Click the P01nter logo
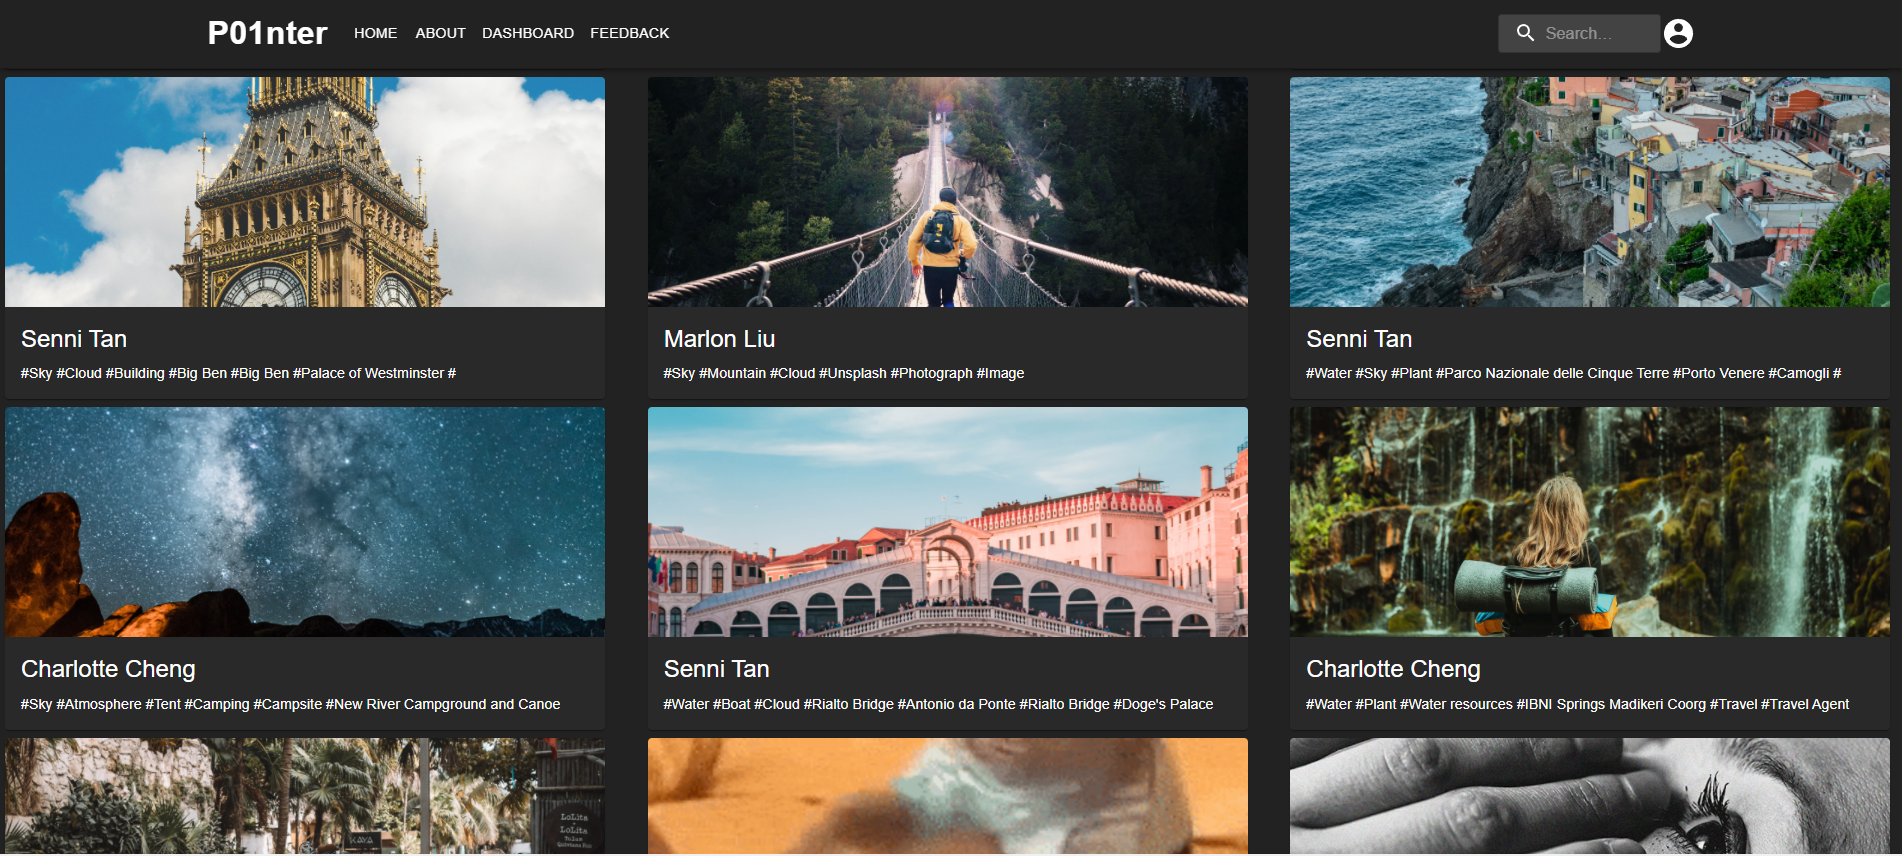This screenshot has height=856, width=1902. tap(267, 33)
